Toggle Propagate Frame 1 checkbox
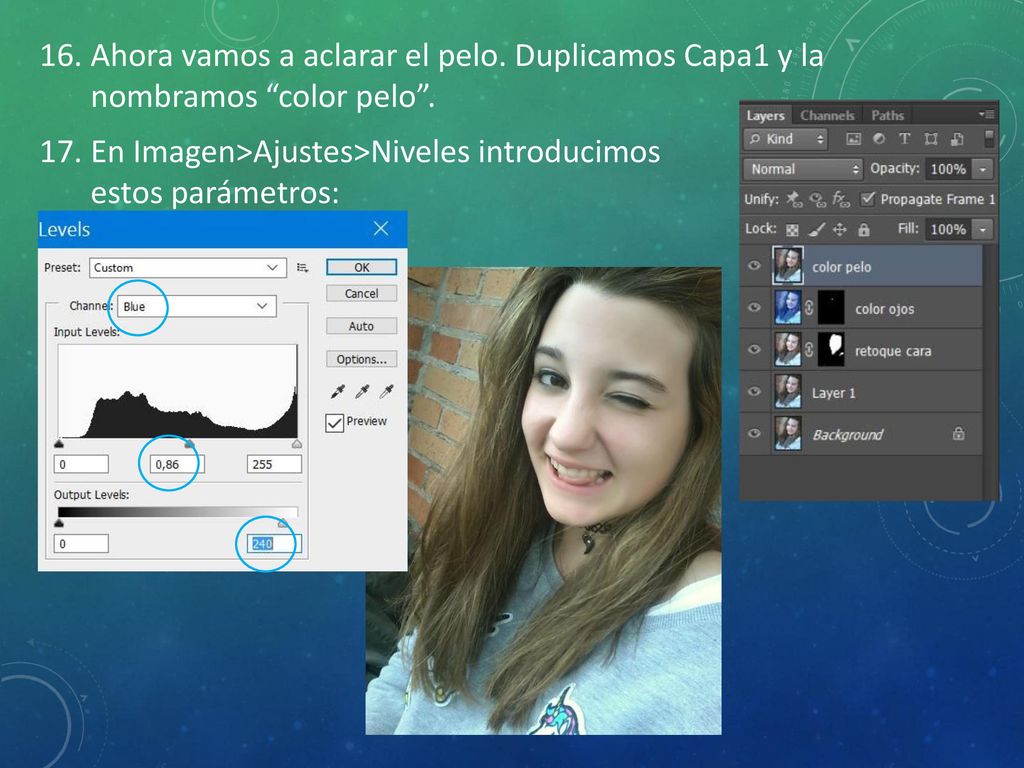Viewport: 1024px width, 768px height. (x=867, y=199)
